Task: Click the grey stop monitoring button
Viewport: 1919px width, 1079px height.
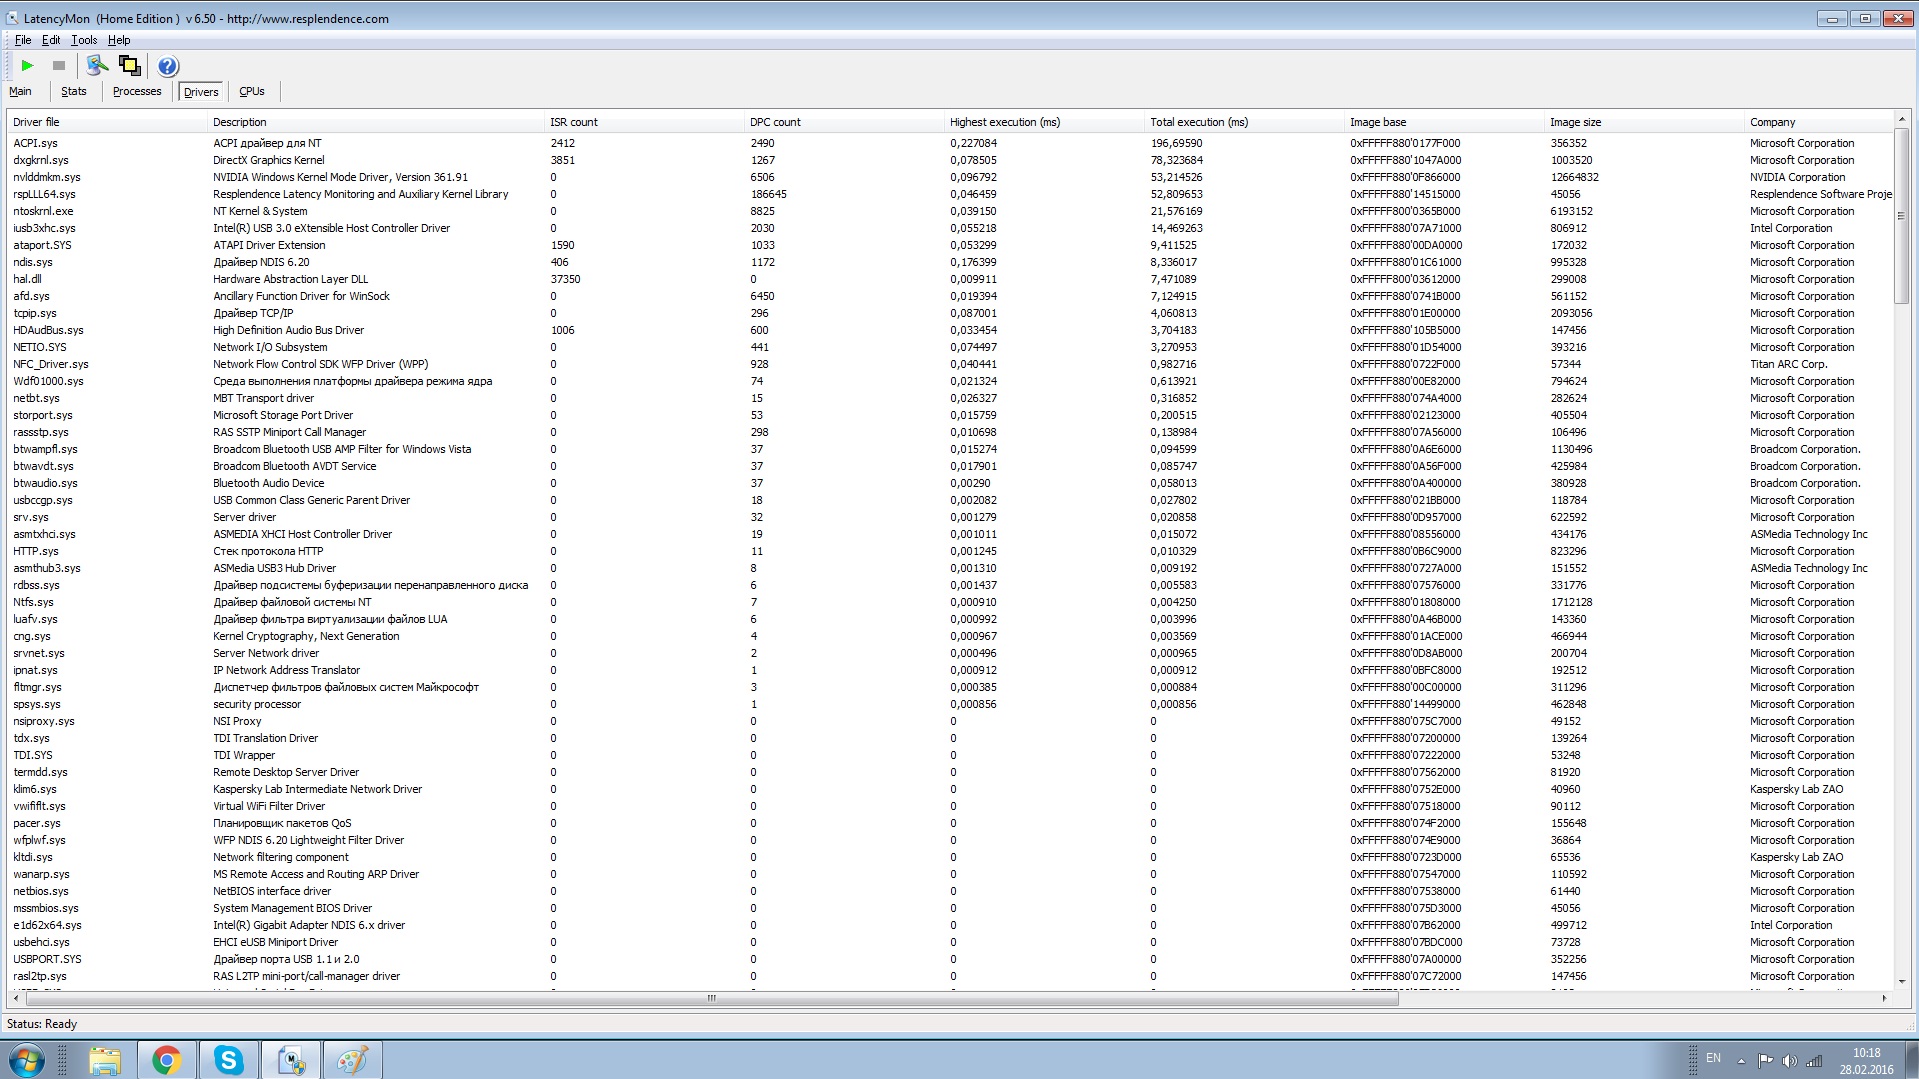Action: click(x=59, y=66)
